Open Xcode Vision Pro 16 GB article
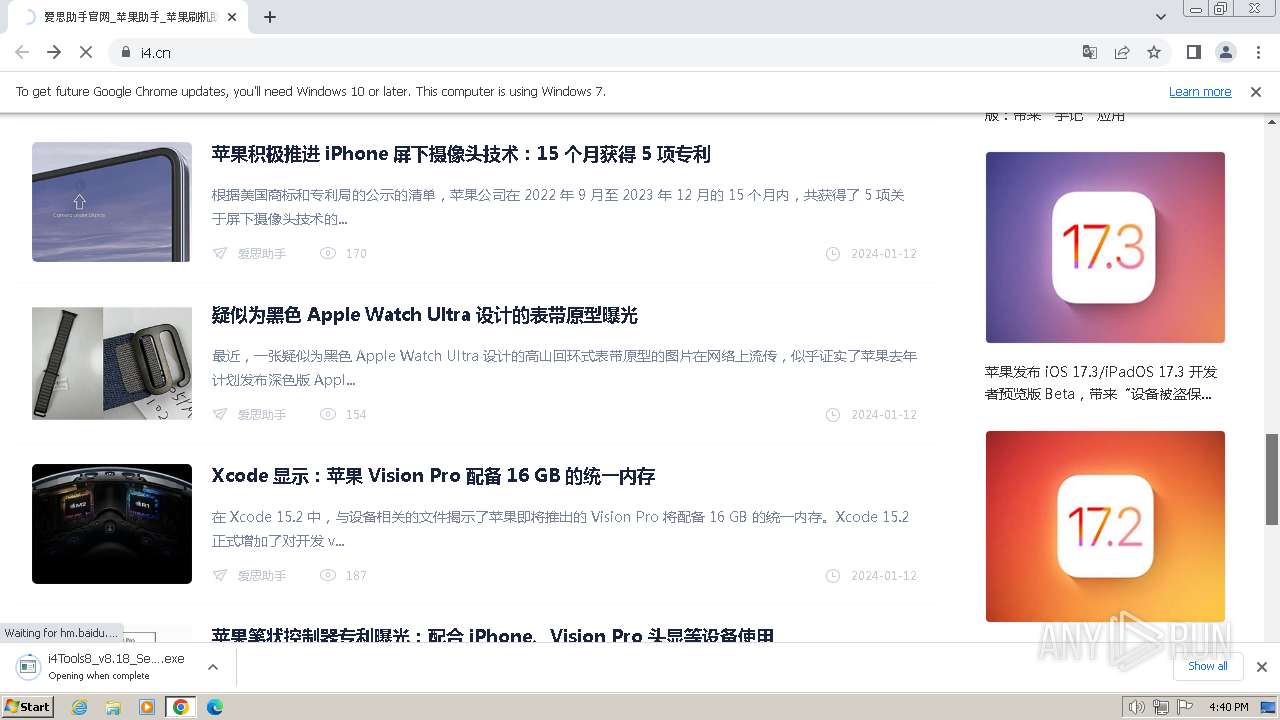This screenshot has height=720, width=1280. [433, 476]
